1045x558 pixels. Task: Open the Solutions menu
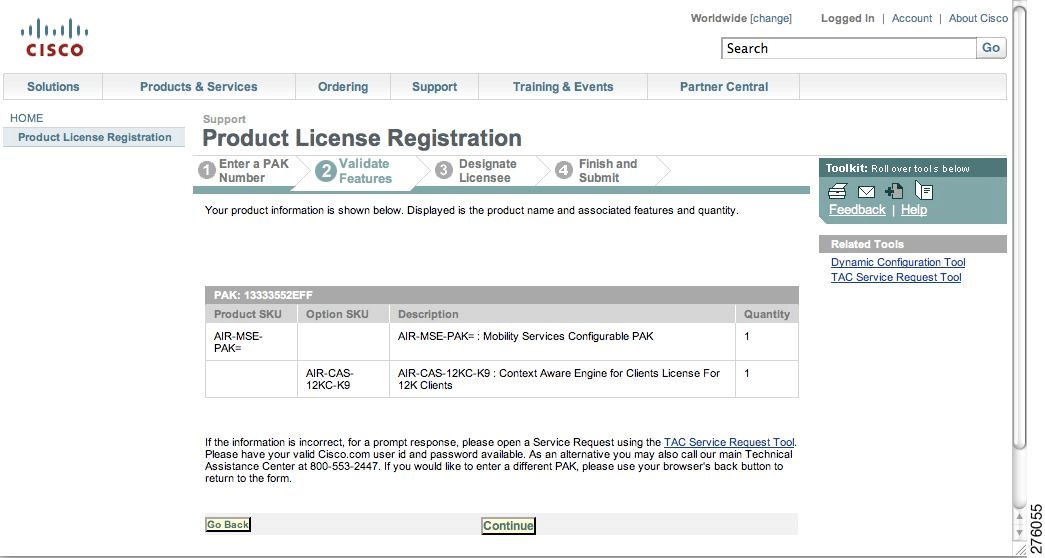click(53, 87)
